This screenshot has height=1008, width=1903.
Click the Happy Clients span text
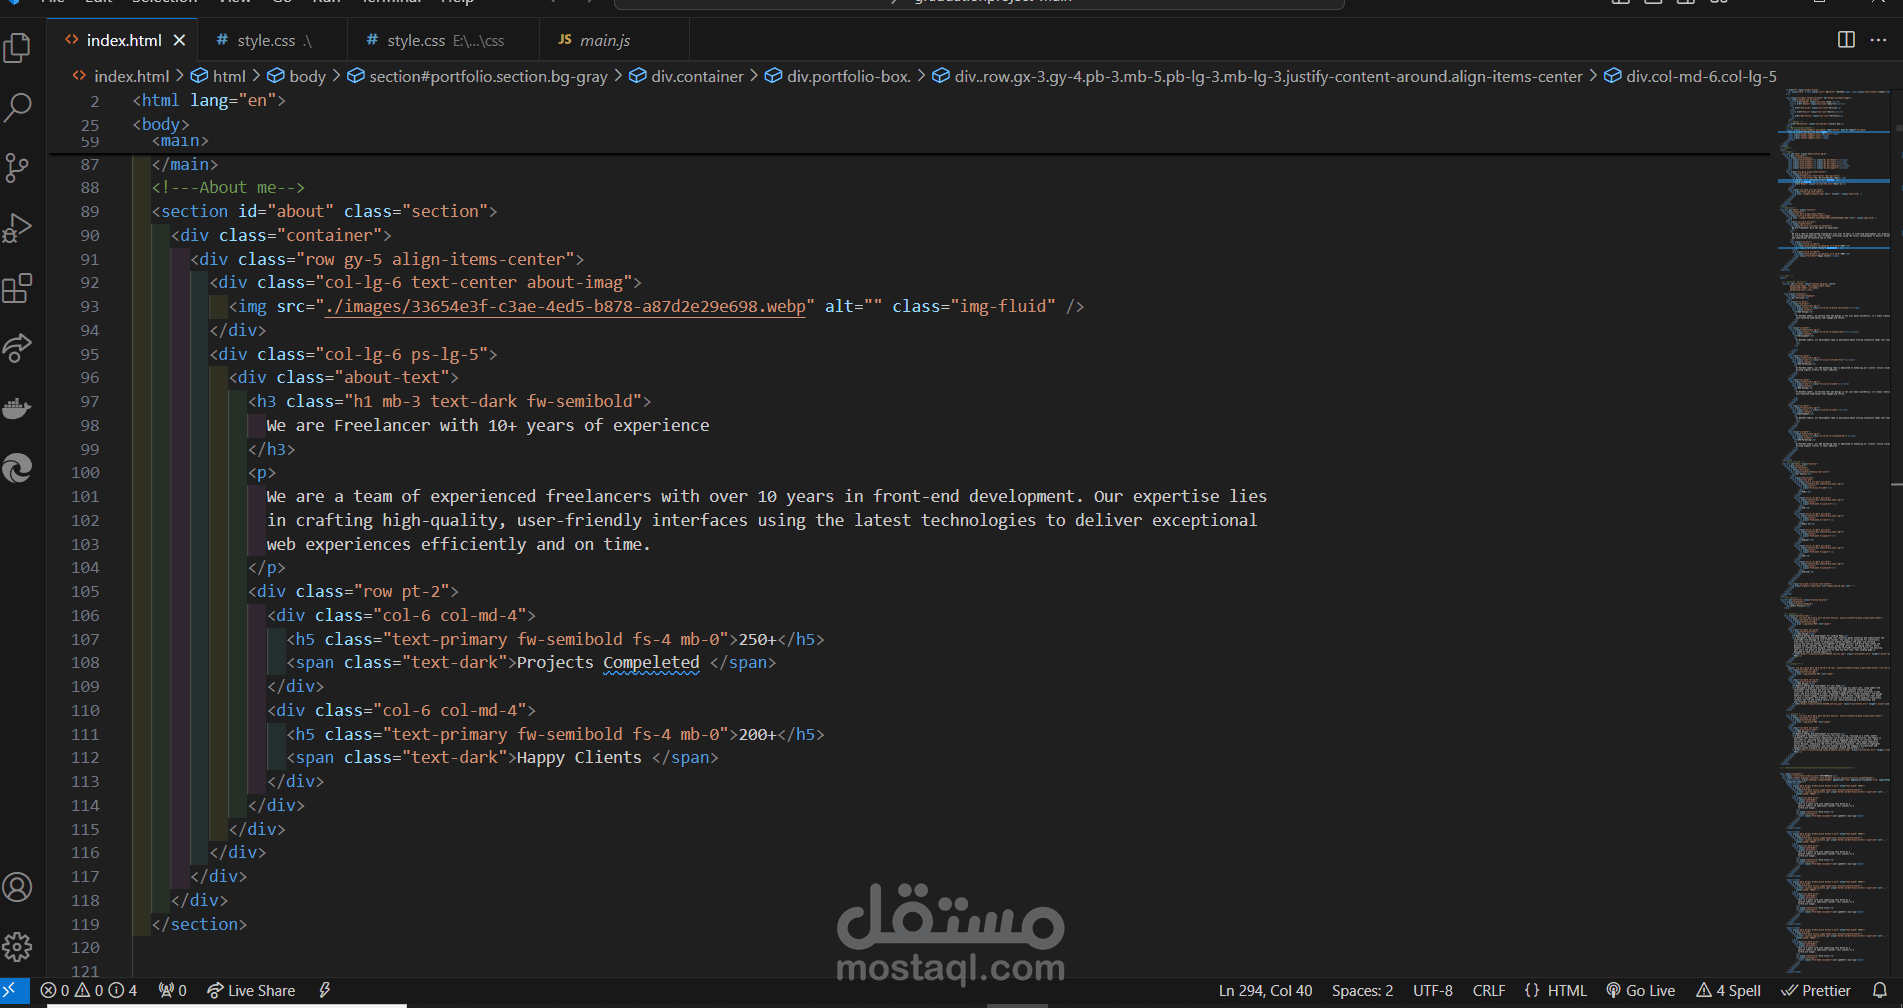579,757
